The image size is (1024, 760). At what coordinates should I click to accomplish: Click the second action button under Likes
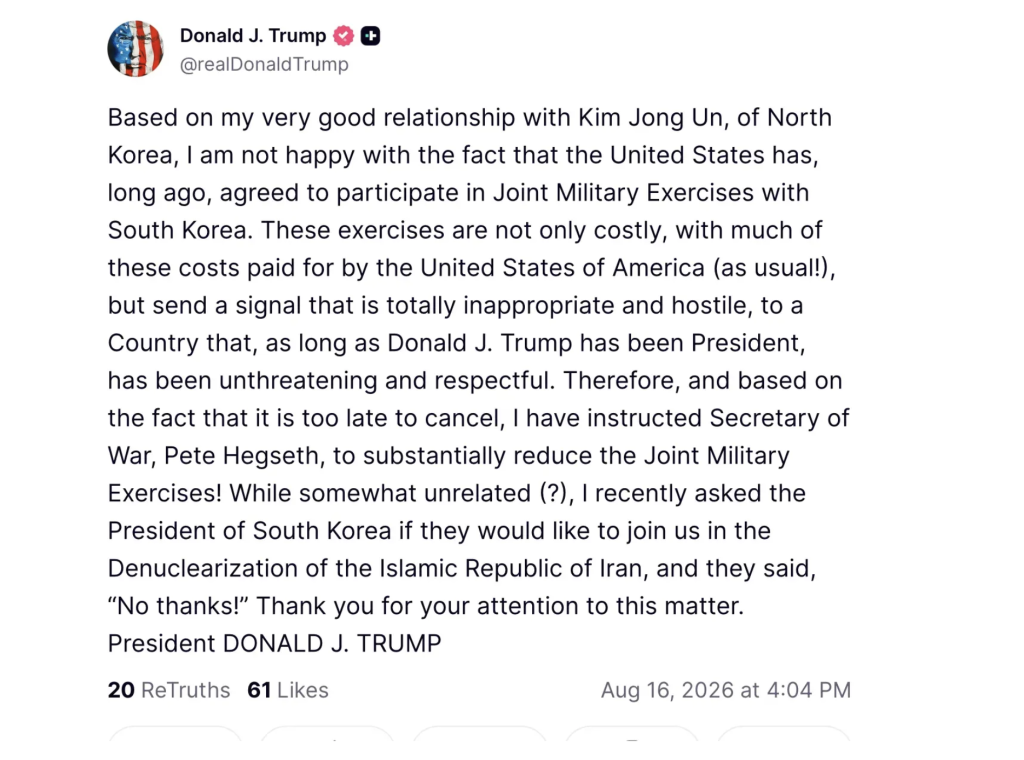pyautogui.click(x=327, y=735)
